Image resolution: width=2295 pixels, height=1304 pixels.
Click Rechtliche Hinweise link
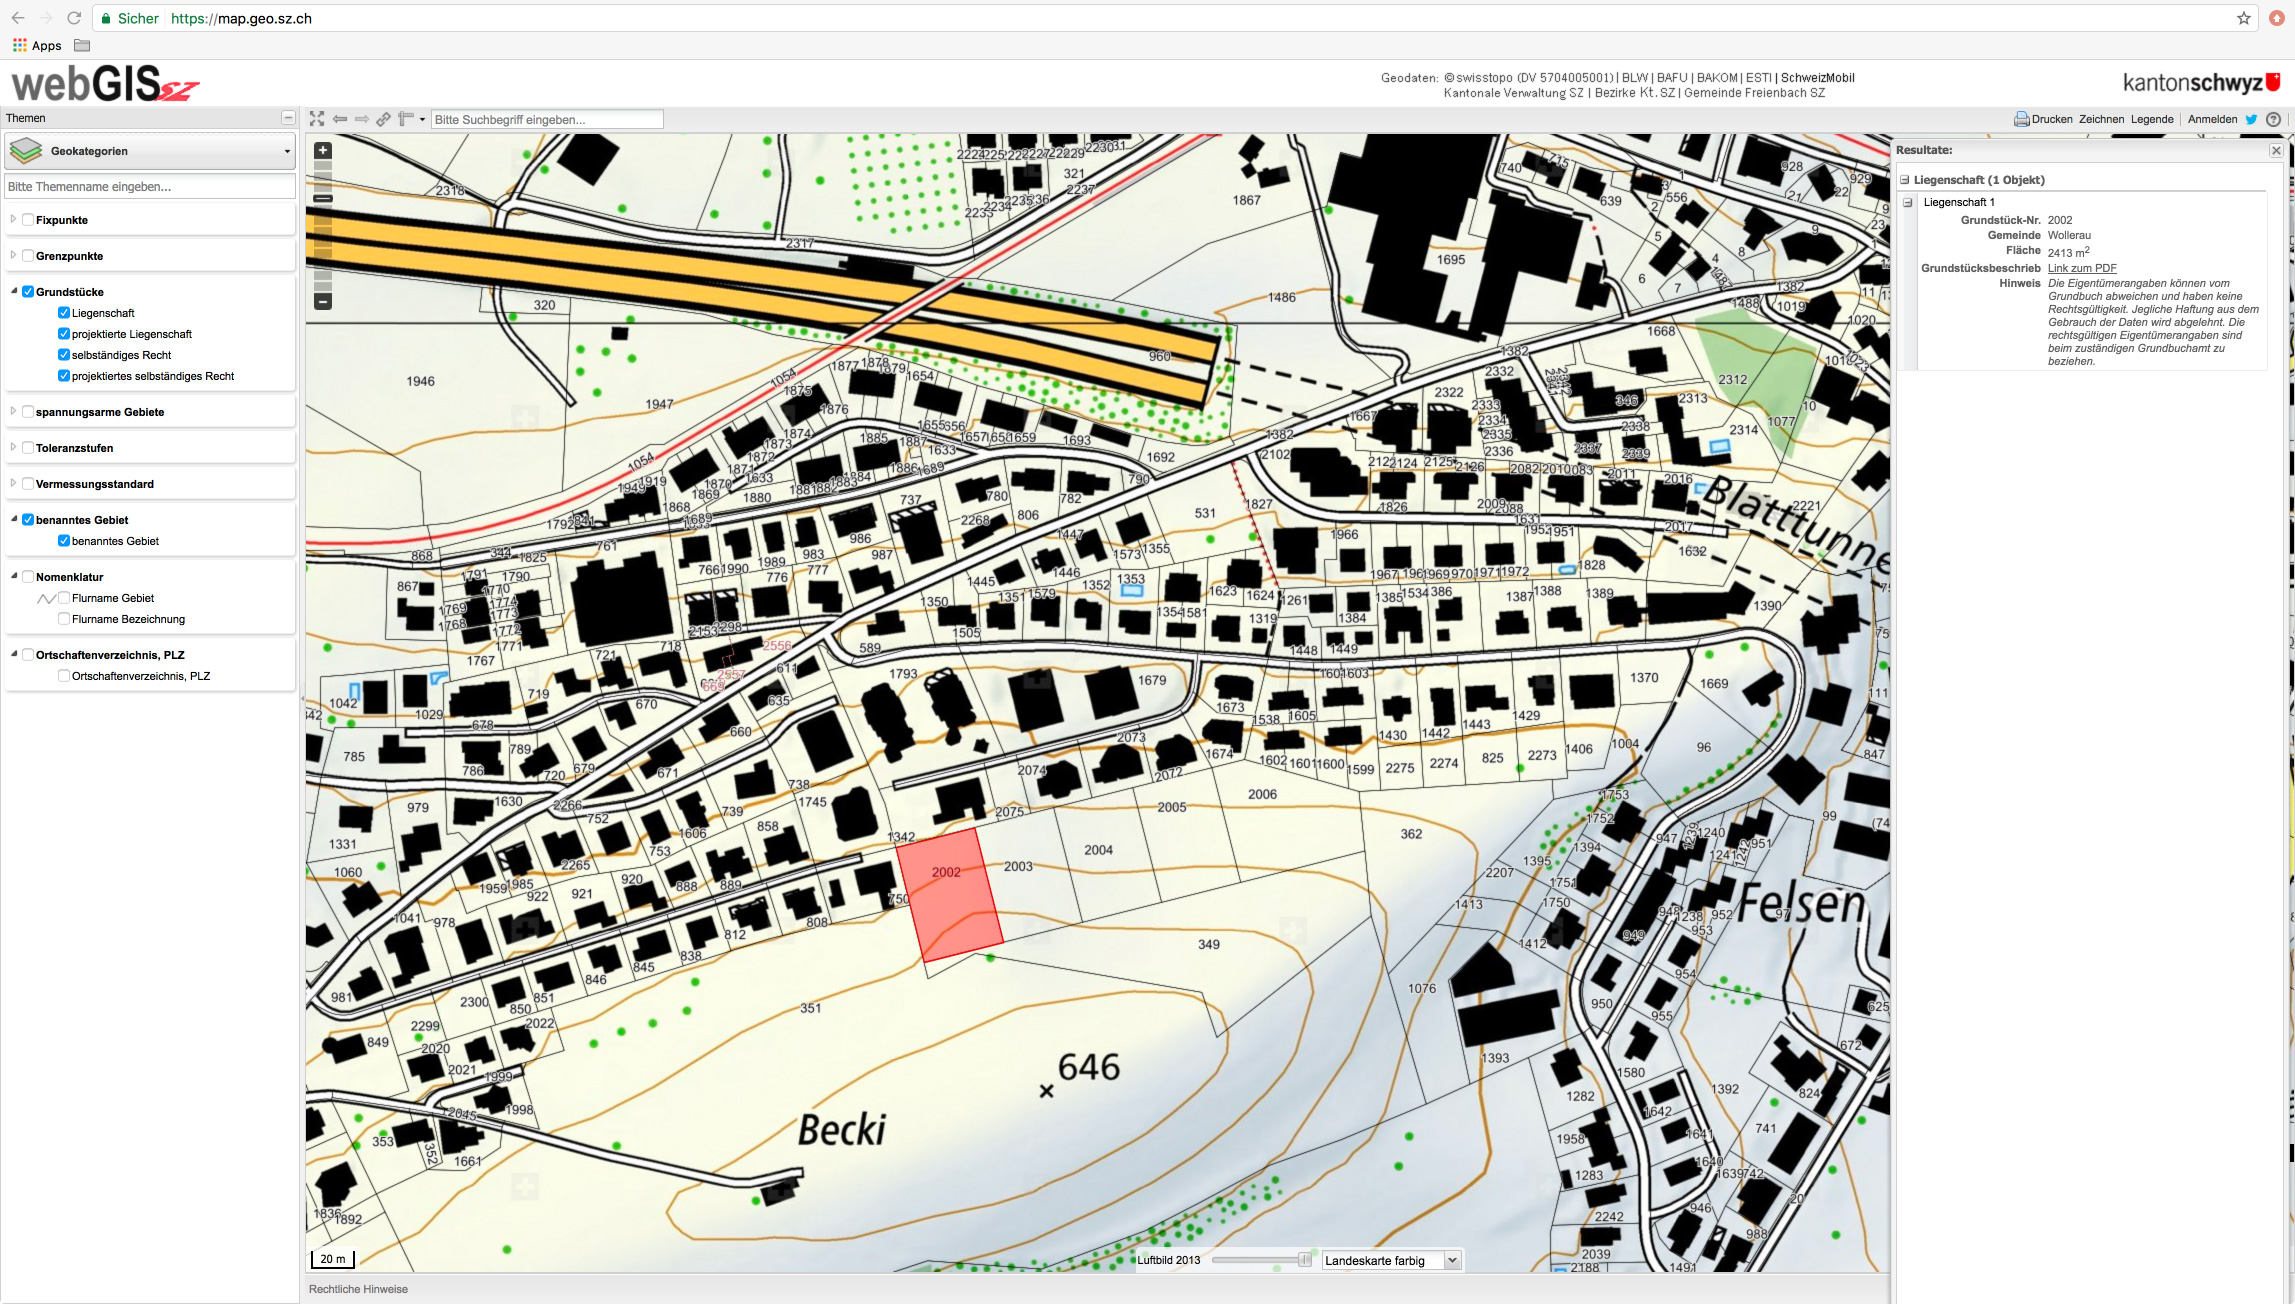click(x=358, y=1289)
